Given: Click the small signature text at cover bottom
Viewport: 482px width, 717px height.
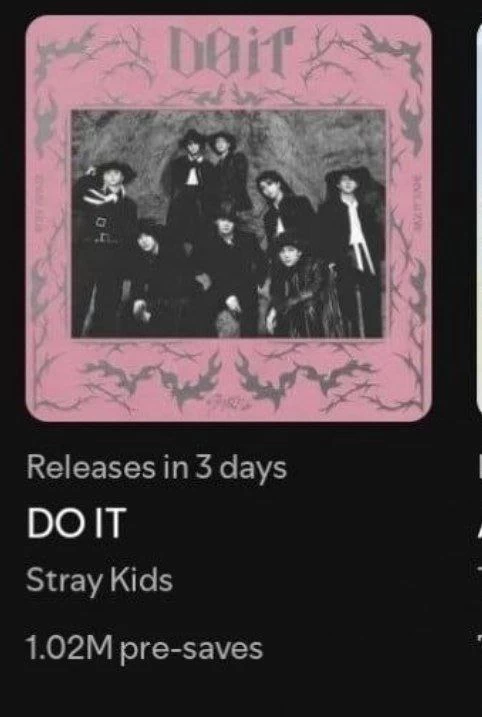Looking at the screenshot, I should 230,403.
